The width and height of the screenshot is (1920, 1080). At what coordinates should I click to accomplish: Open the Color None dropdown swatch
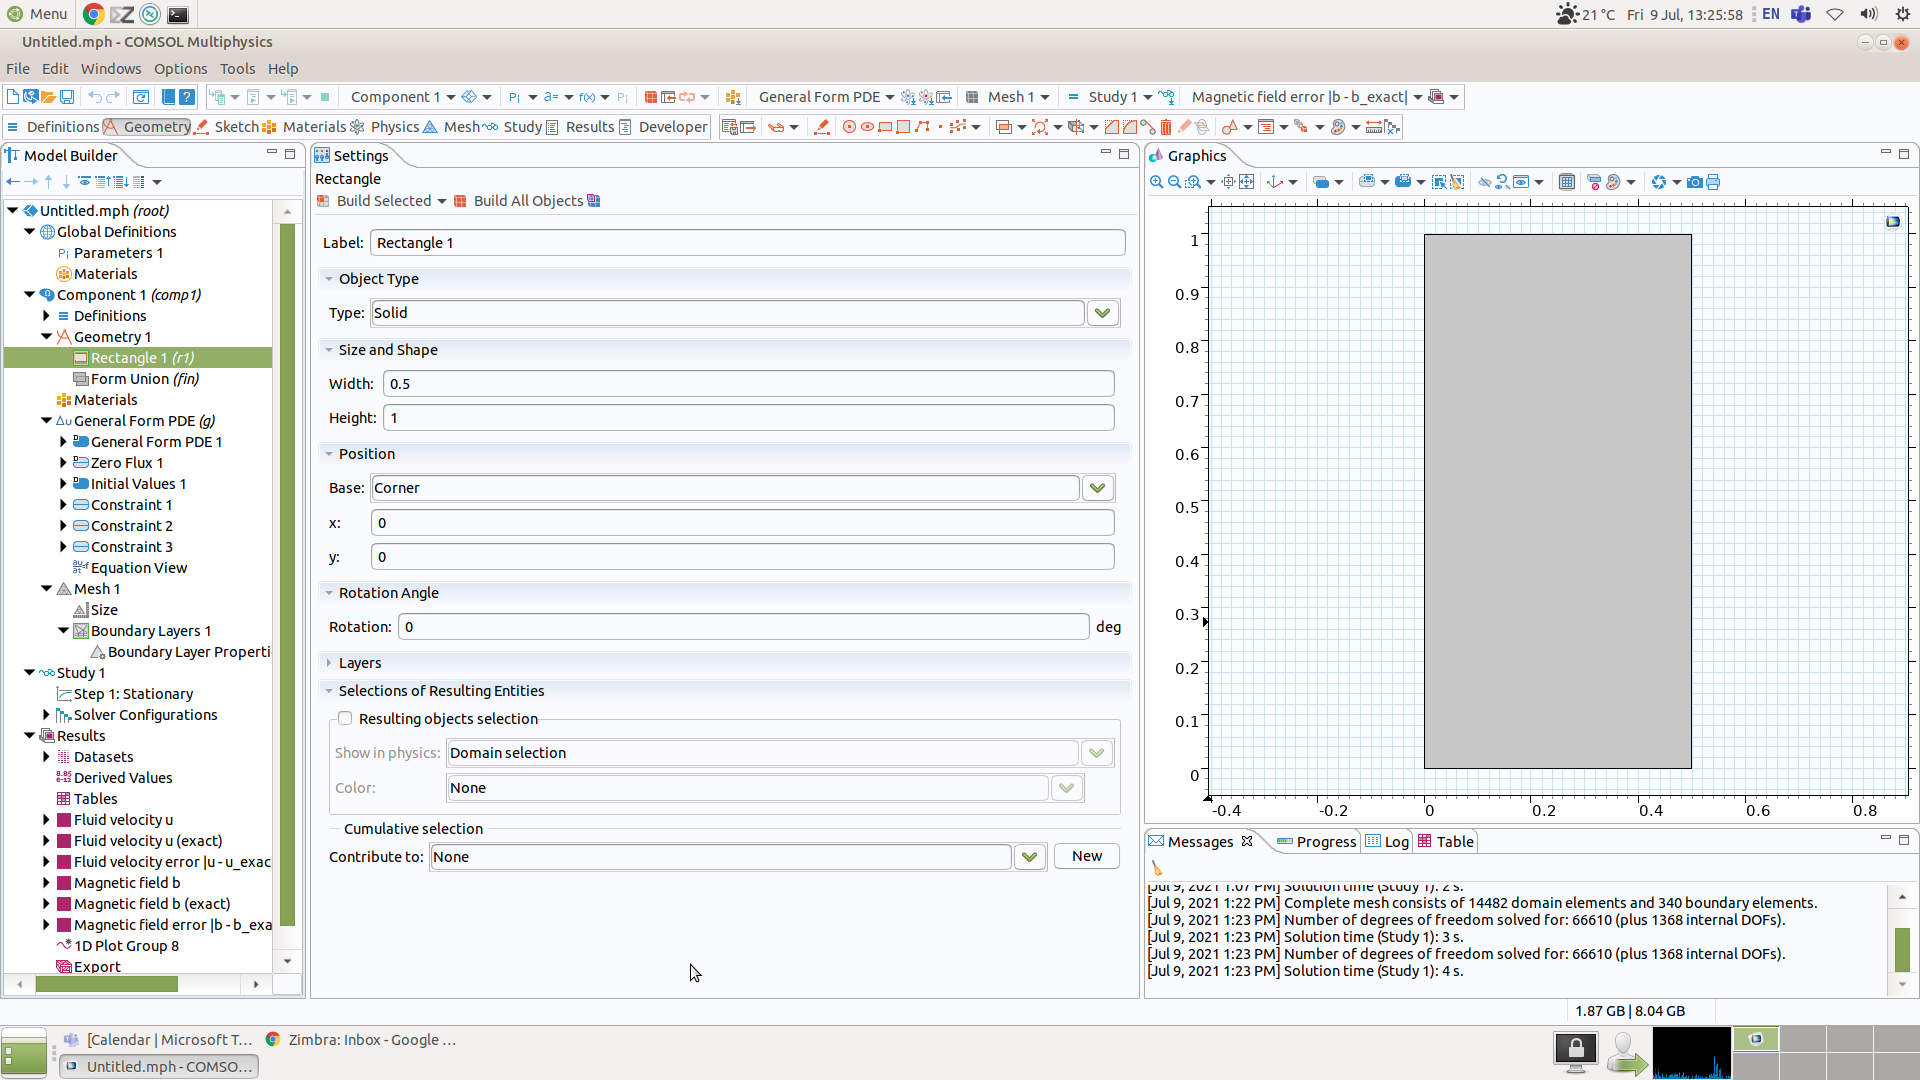pos(1066,788)
